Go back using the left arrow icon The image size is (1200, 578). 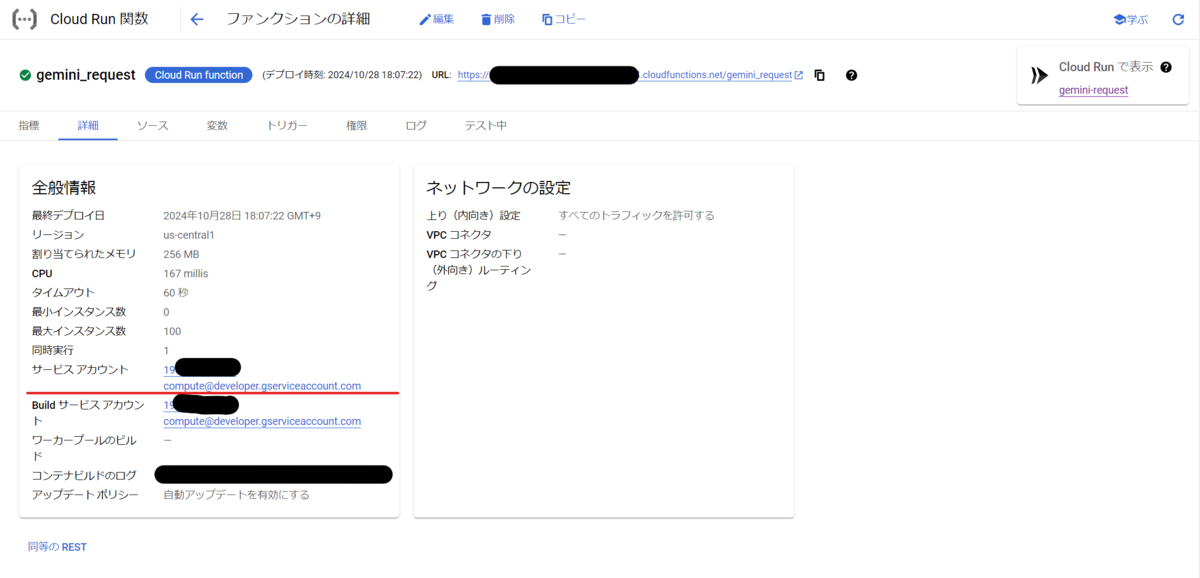197,19
